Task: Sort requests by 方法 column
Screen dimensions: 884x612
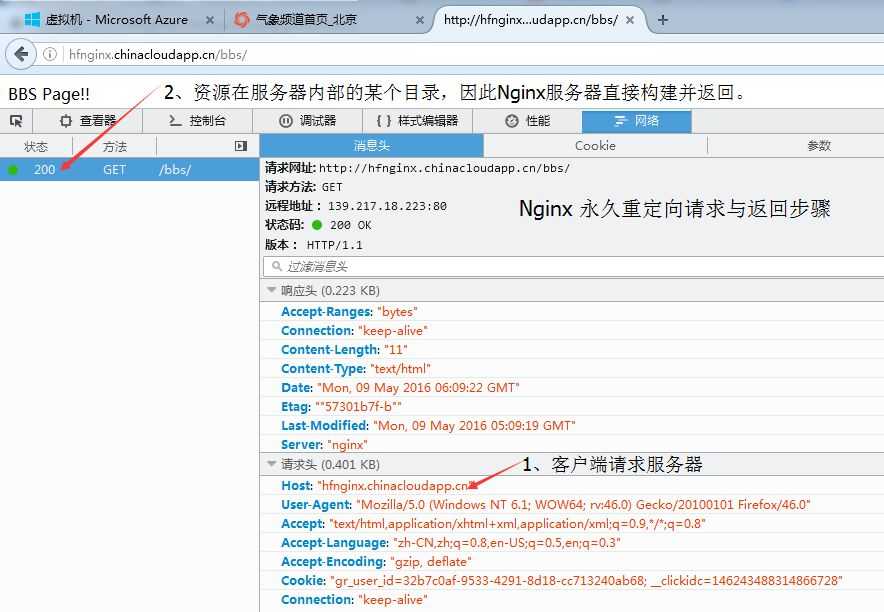Action: coord(114,147)
